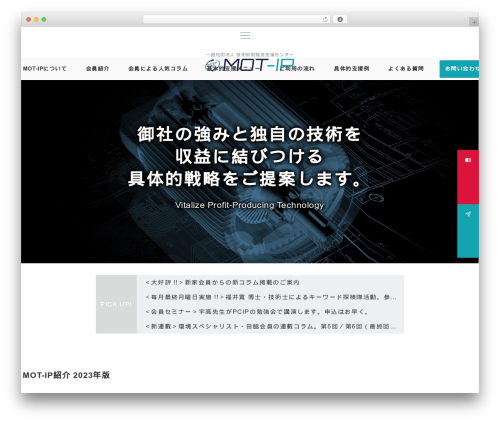Open the <毎月最終月曜日実施!!> keyword activity link
Viewport: 500px width, 423px height.
point(271,297)
